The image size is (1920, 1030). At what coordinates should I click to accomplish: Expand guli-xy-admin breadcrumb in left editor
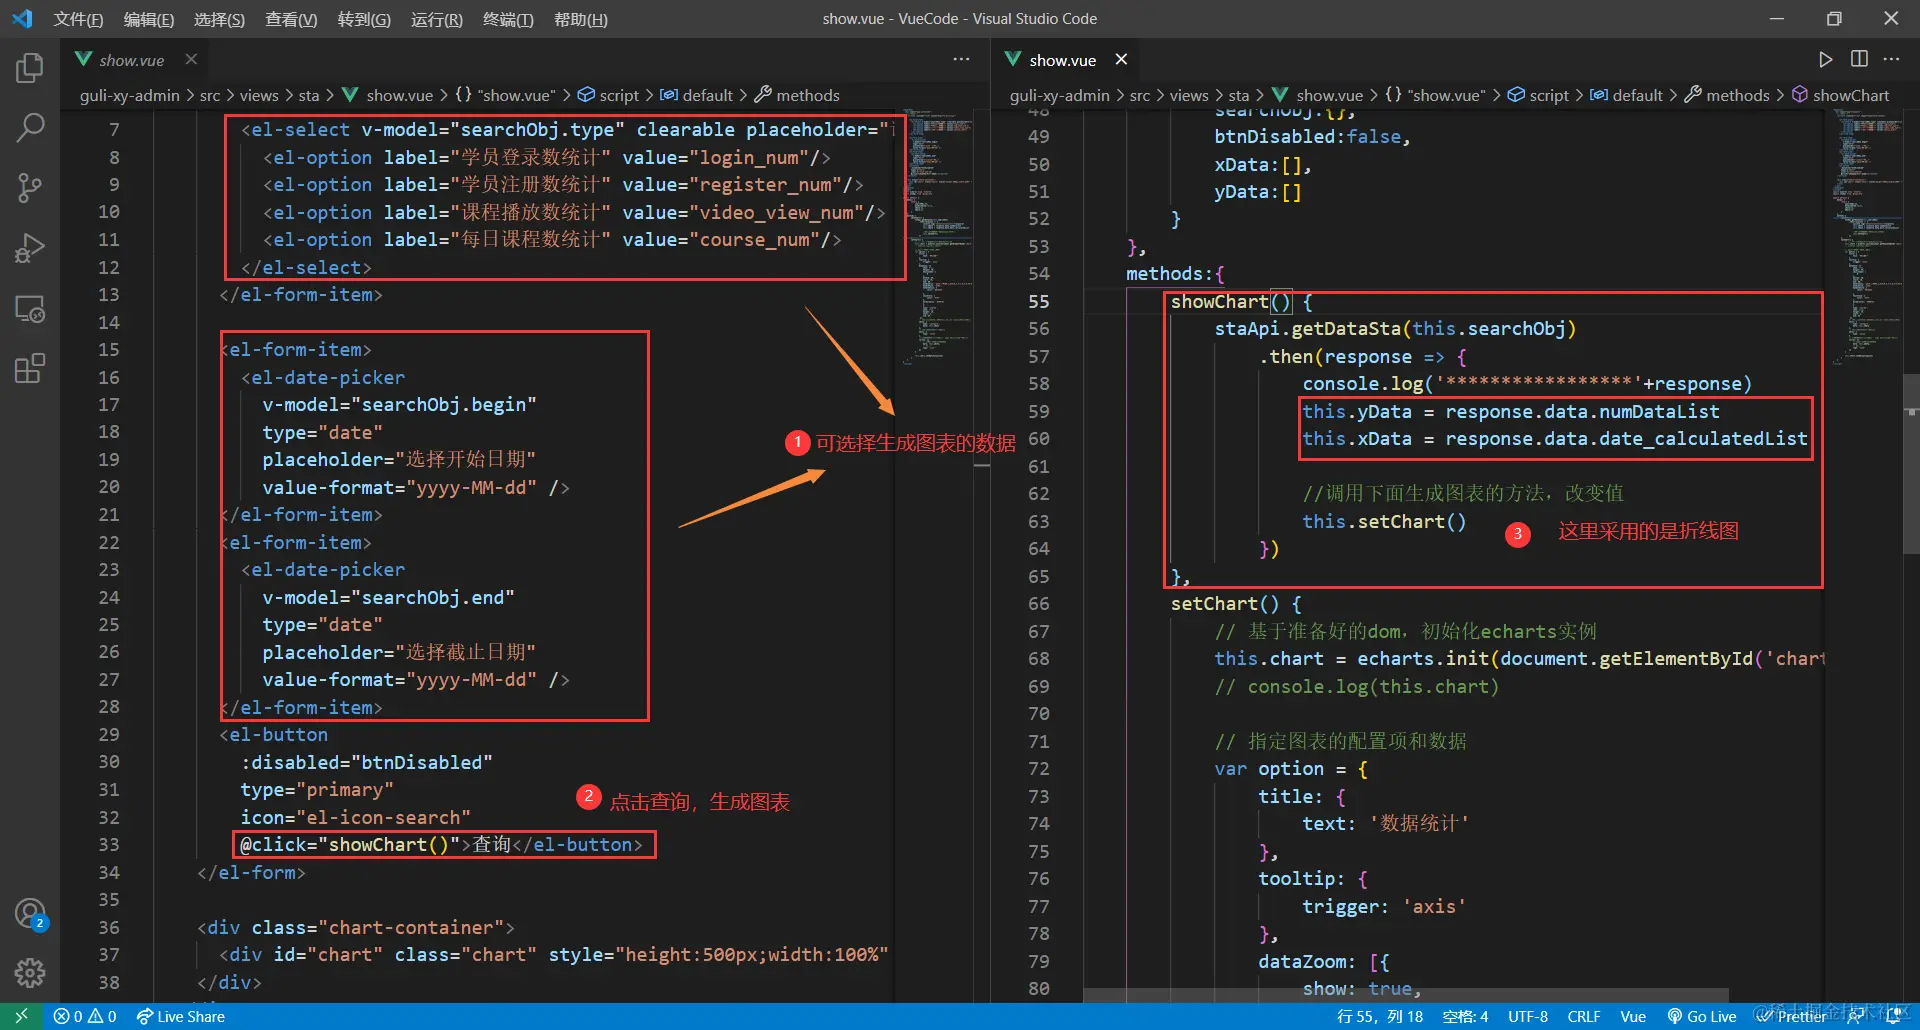point(130,95)
